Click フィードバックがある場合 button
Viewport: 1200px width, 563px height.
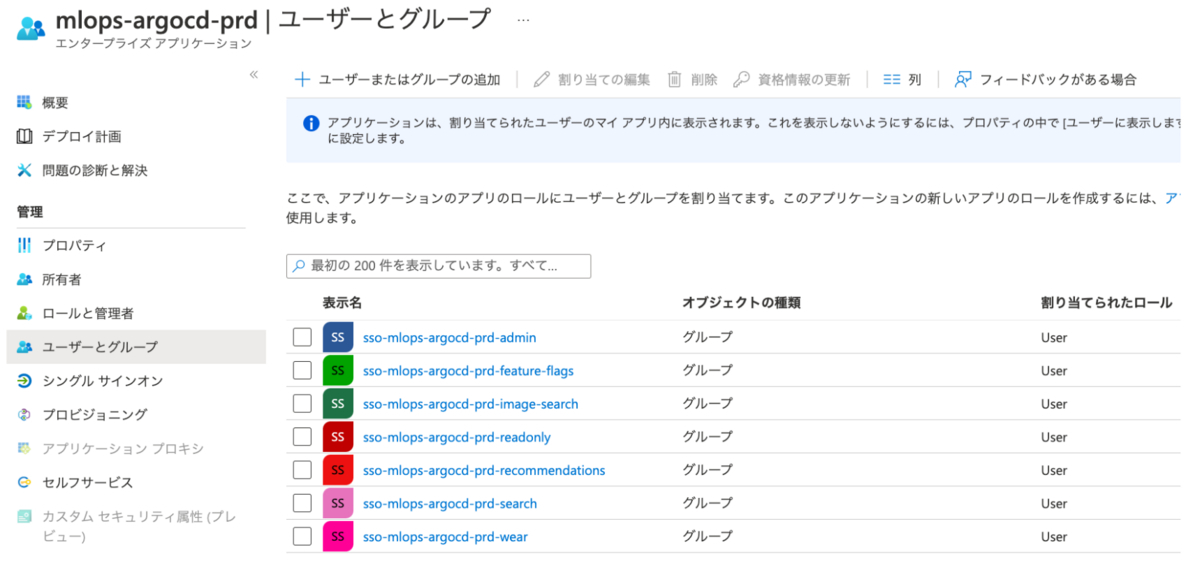[1045, 79]
